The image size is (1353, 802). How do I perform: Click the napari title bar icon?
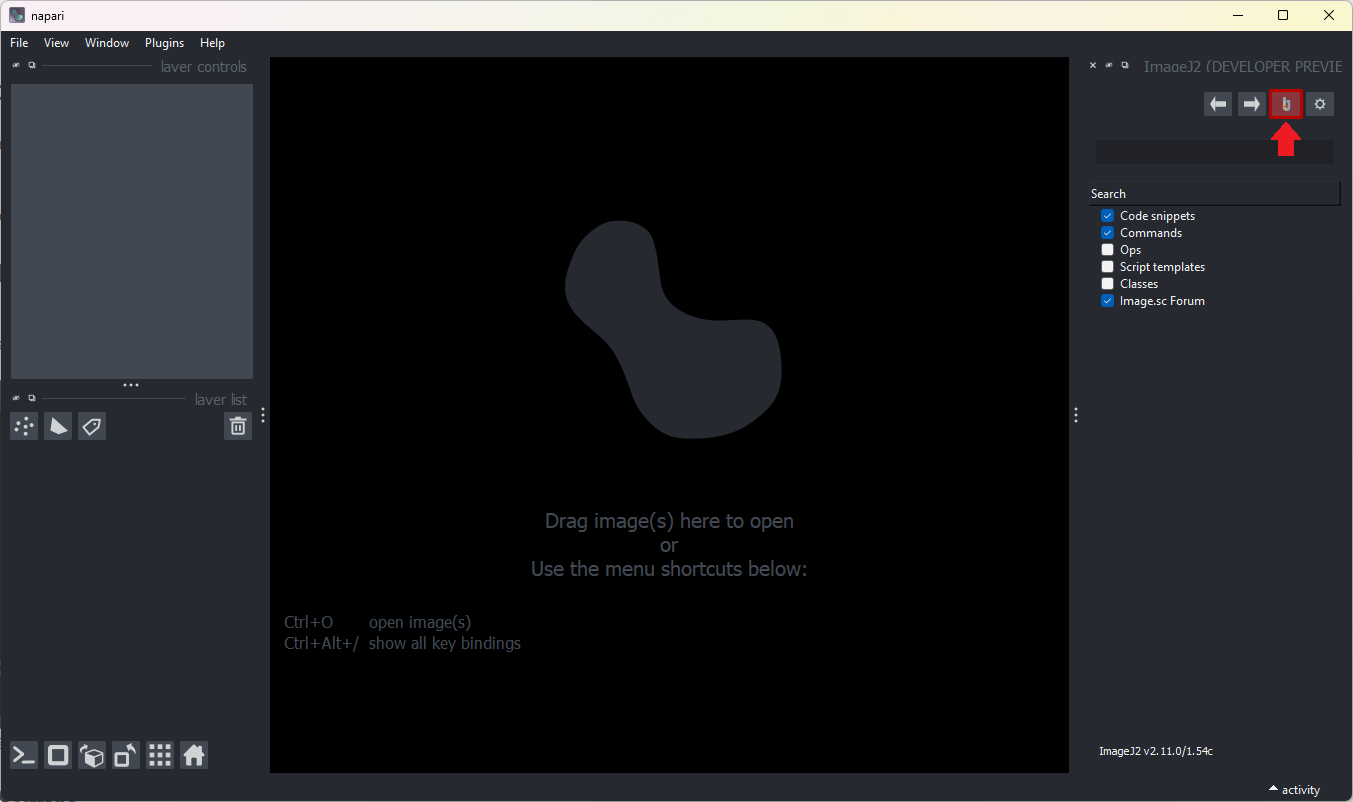[x=17, y=15]
